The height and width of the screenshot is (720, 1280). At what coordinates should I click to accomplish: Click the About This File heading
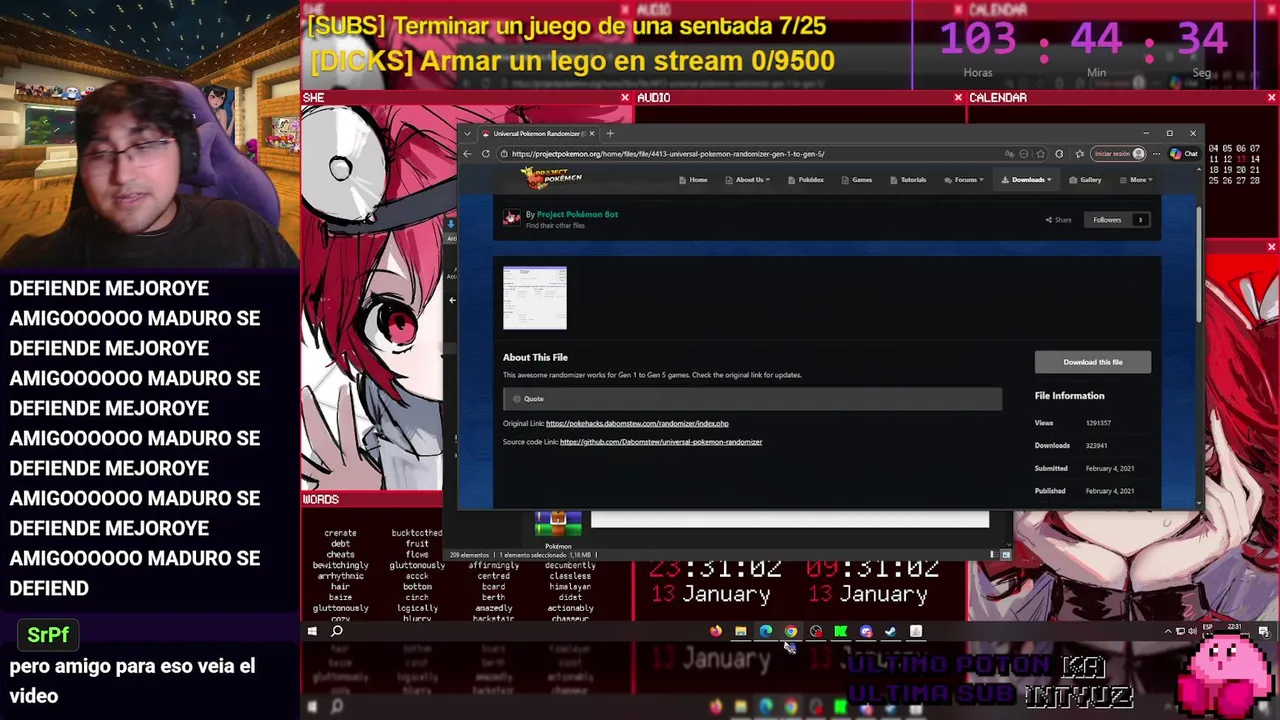(535, 357)
